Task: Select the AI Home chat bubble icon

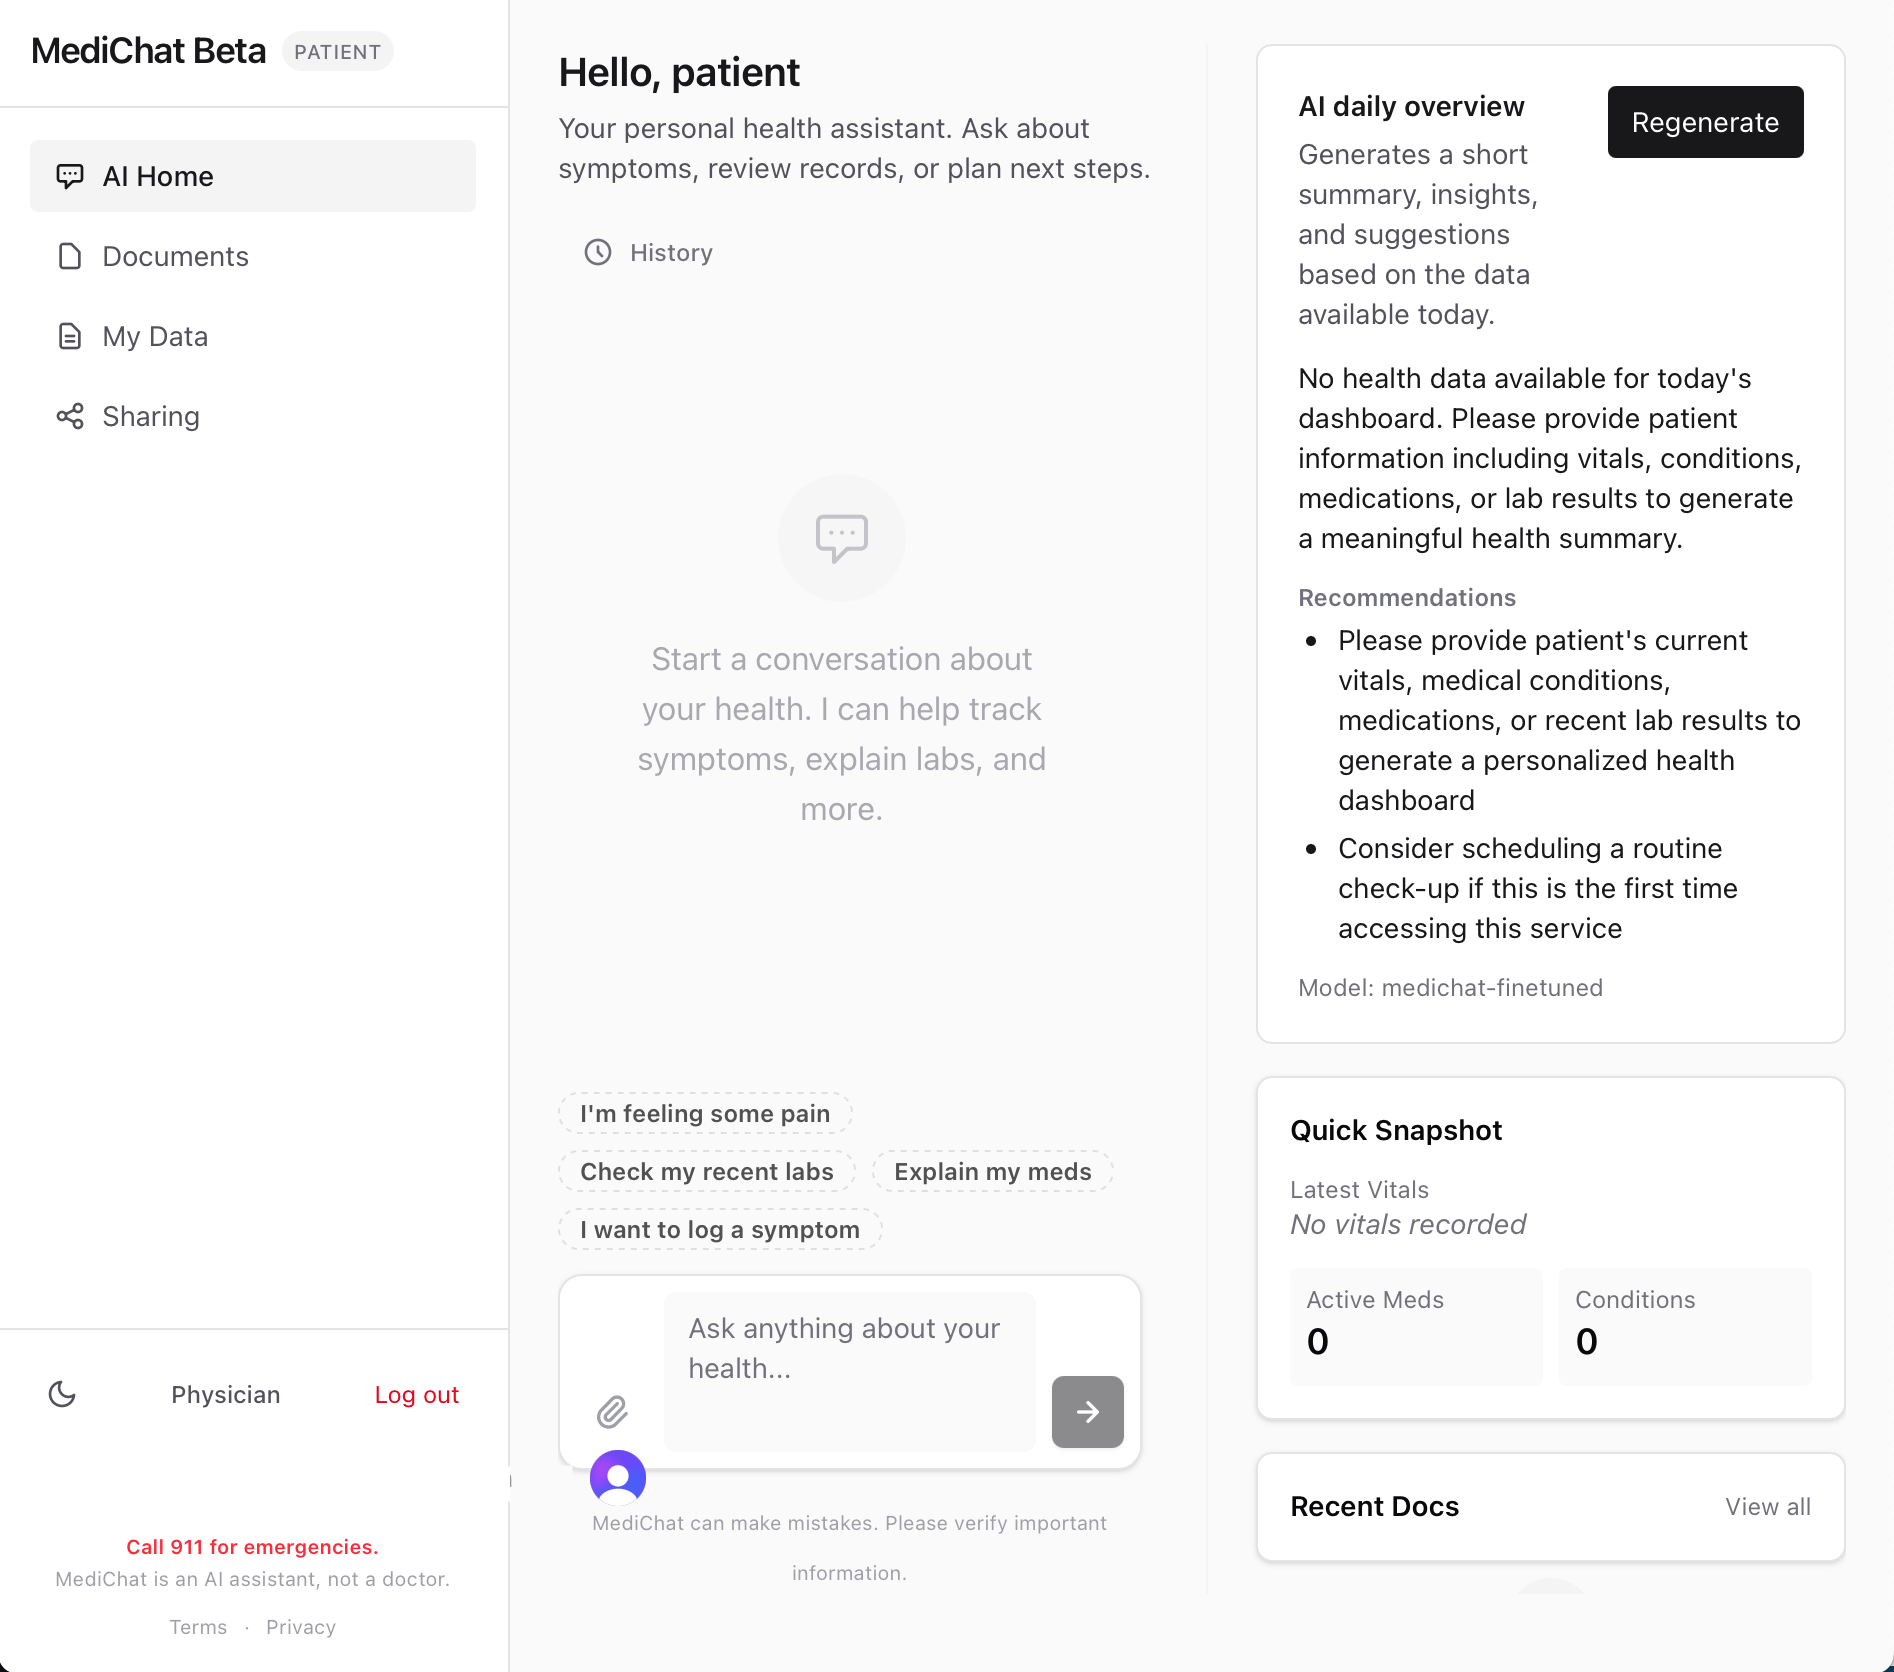Action: (x=69, y=176)
